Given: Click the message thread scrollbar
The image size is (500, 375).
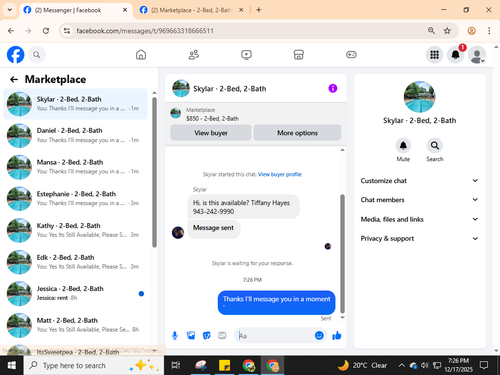Looking at the screenshot, I should pyautogui.click(x=342, y=253).
